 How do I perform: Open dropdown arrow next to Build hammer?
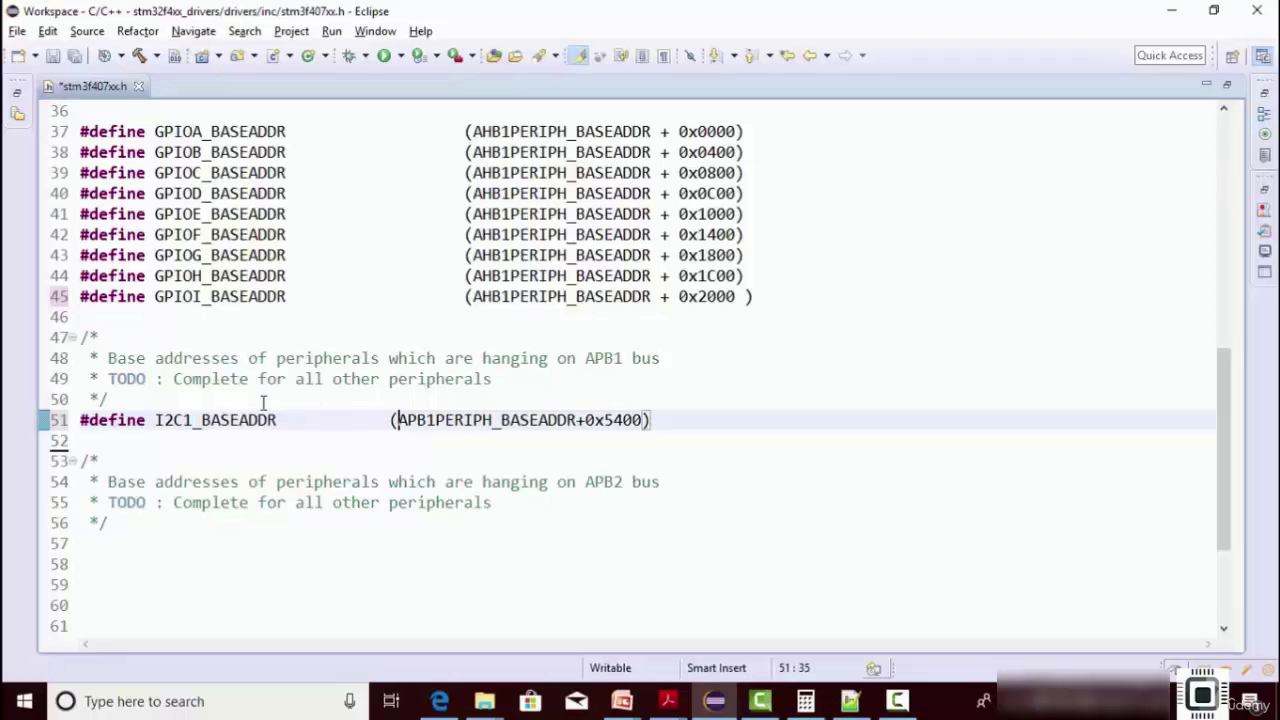(x=155, y=56)
